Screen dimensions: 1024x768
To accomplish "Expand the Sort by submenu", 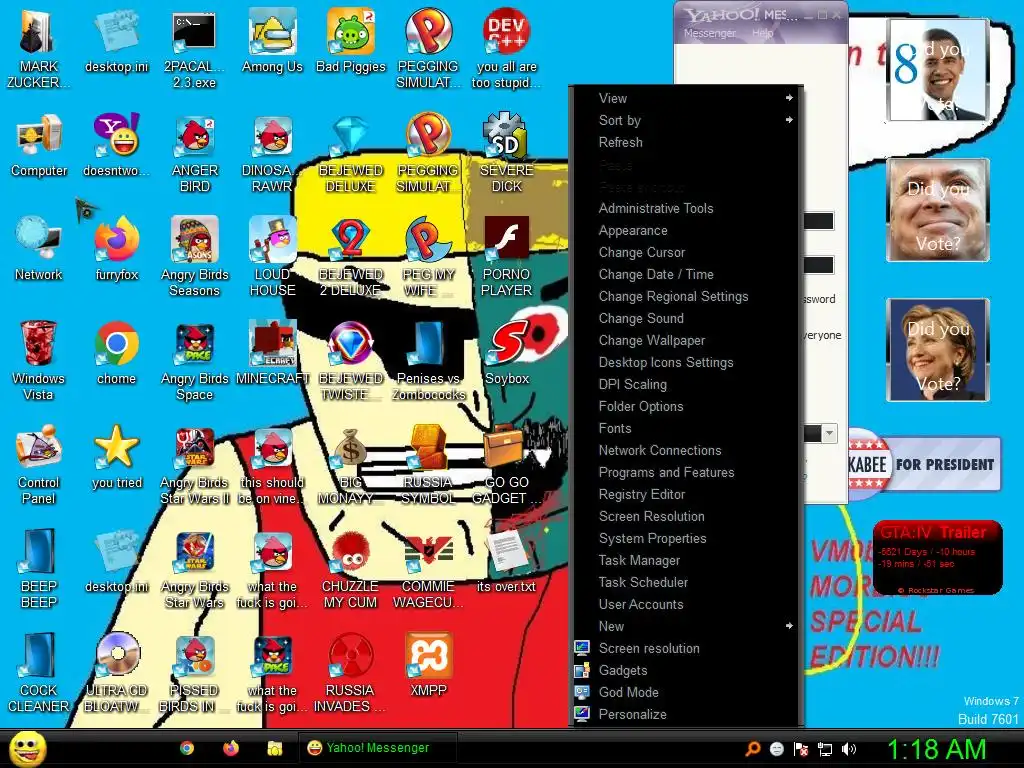I will (x=687, y=120).
